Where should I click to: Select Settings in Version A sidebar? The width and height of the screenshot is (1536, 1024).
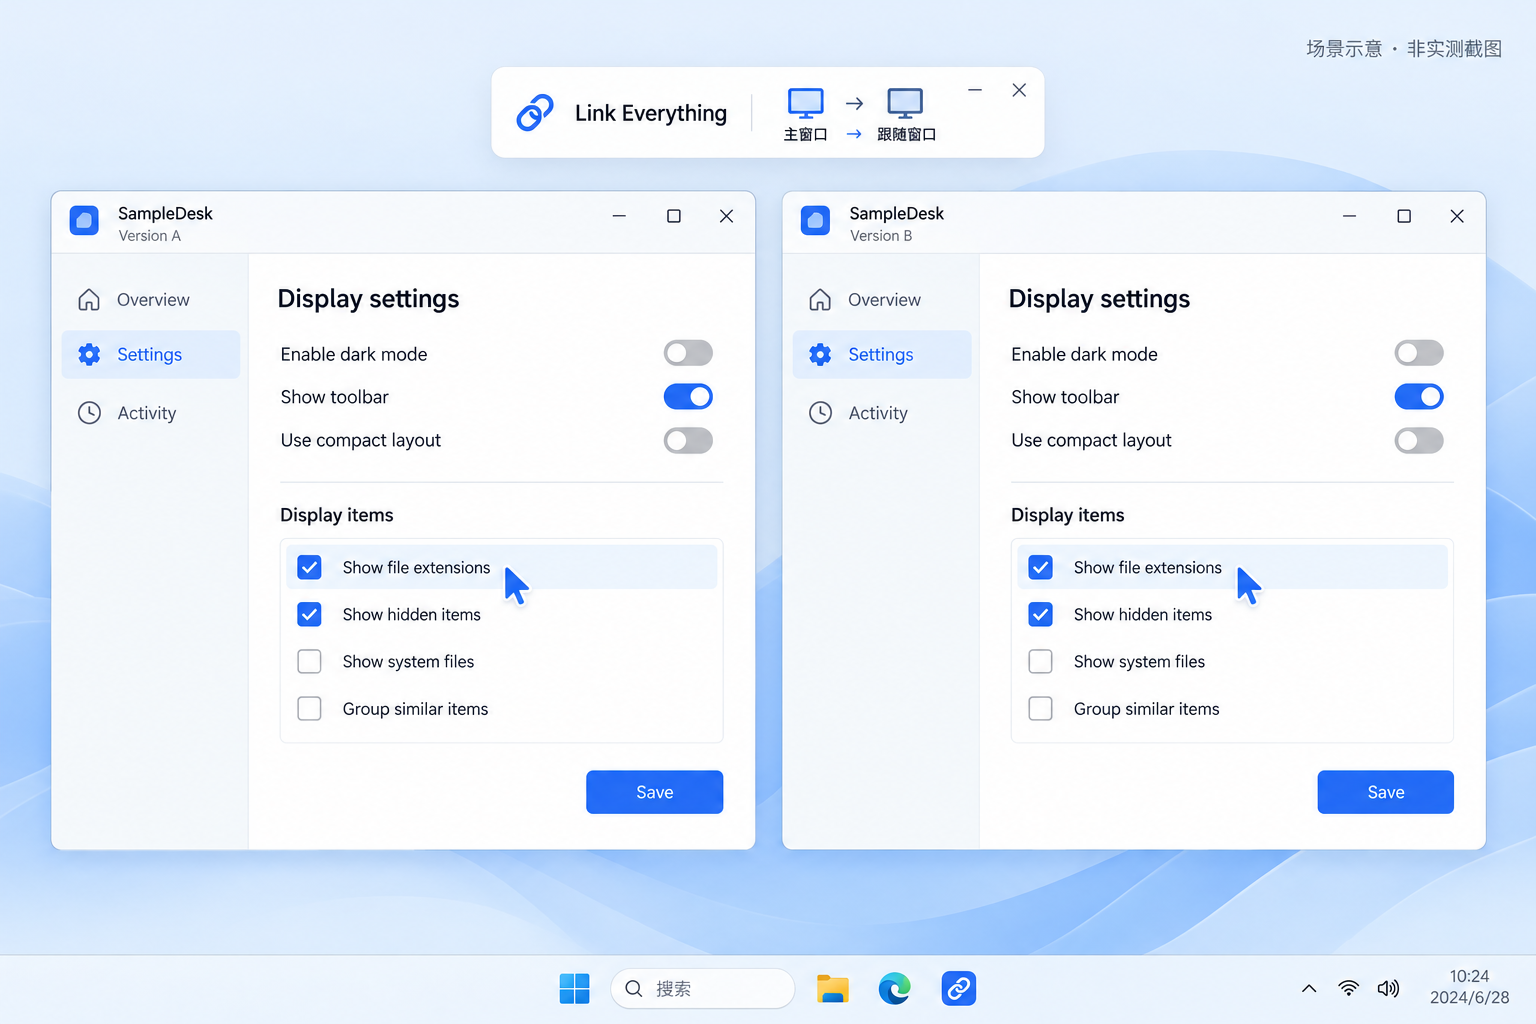(151, 355)
